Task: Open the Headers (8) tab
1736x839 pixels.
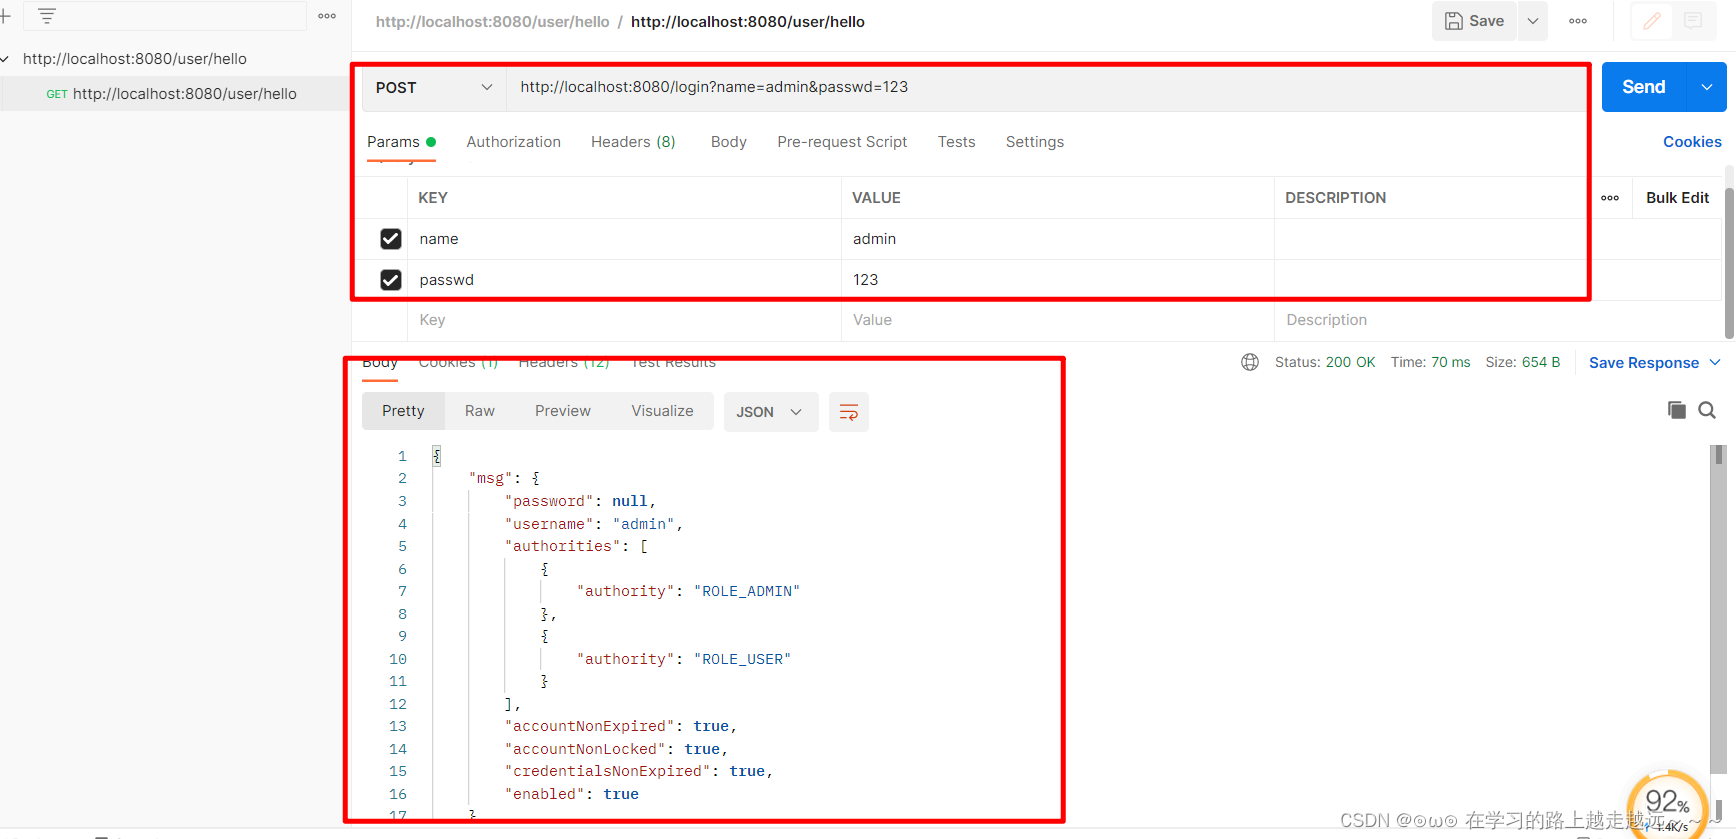Action: point(633,142)
